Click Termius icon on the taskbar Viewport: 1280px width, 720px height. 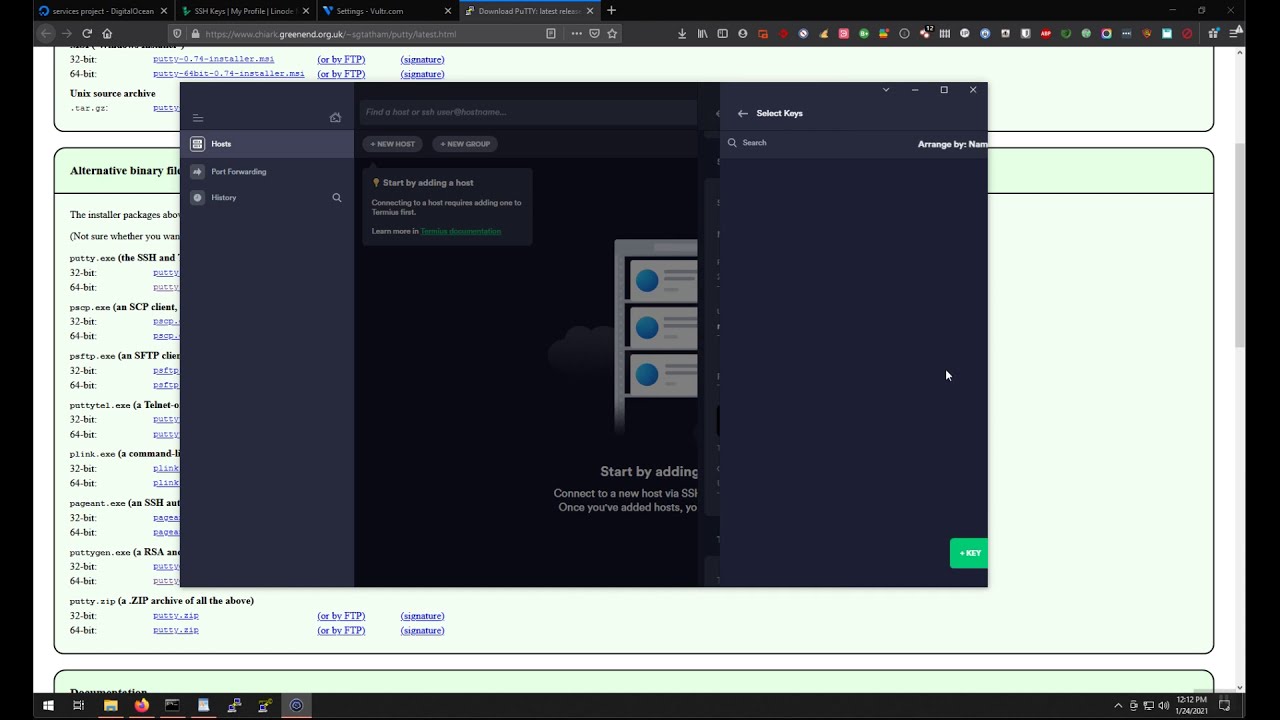coord(296,705)
